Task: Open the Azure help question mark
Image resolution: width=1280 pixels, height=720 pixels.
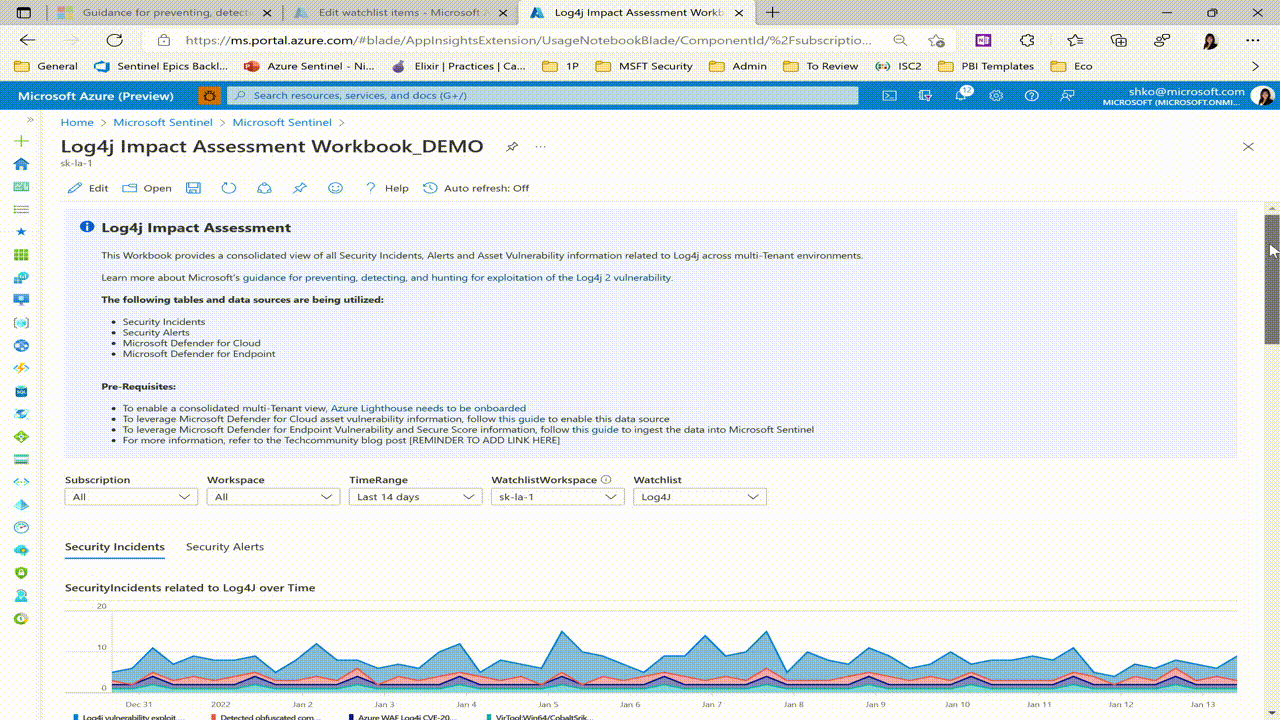Action: 1032,96
